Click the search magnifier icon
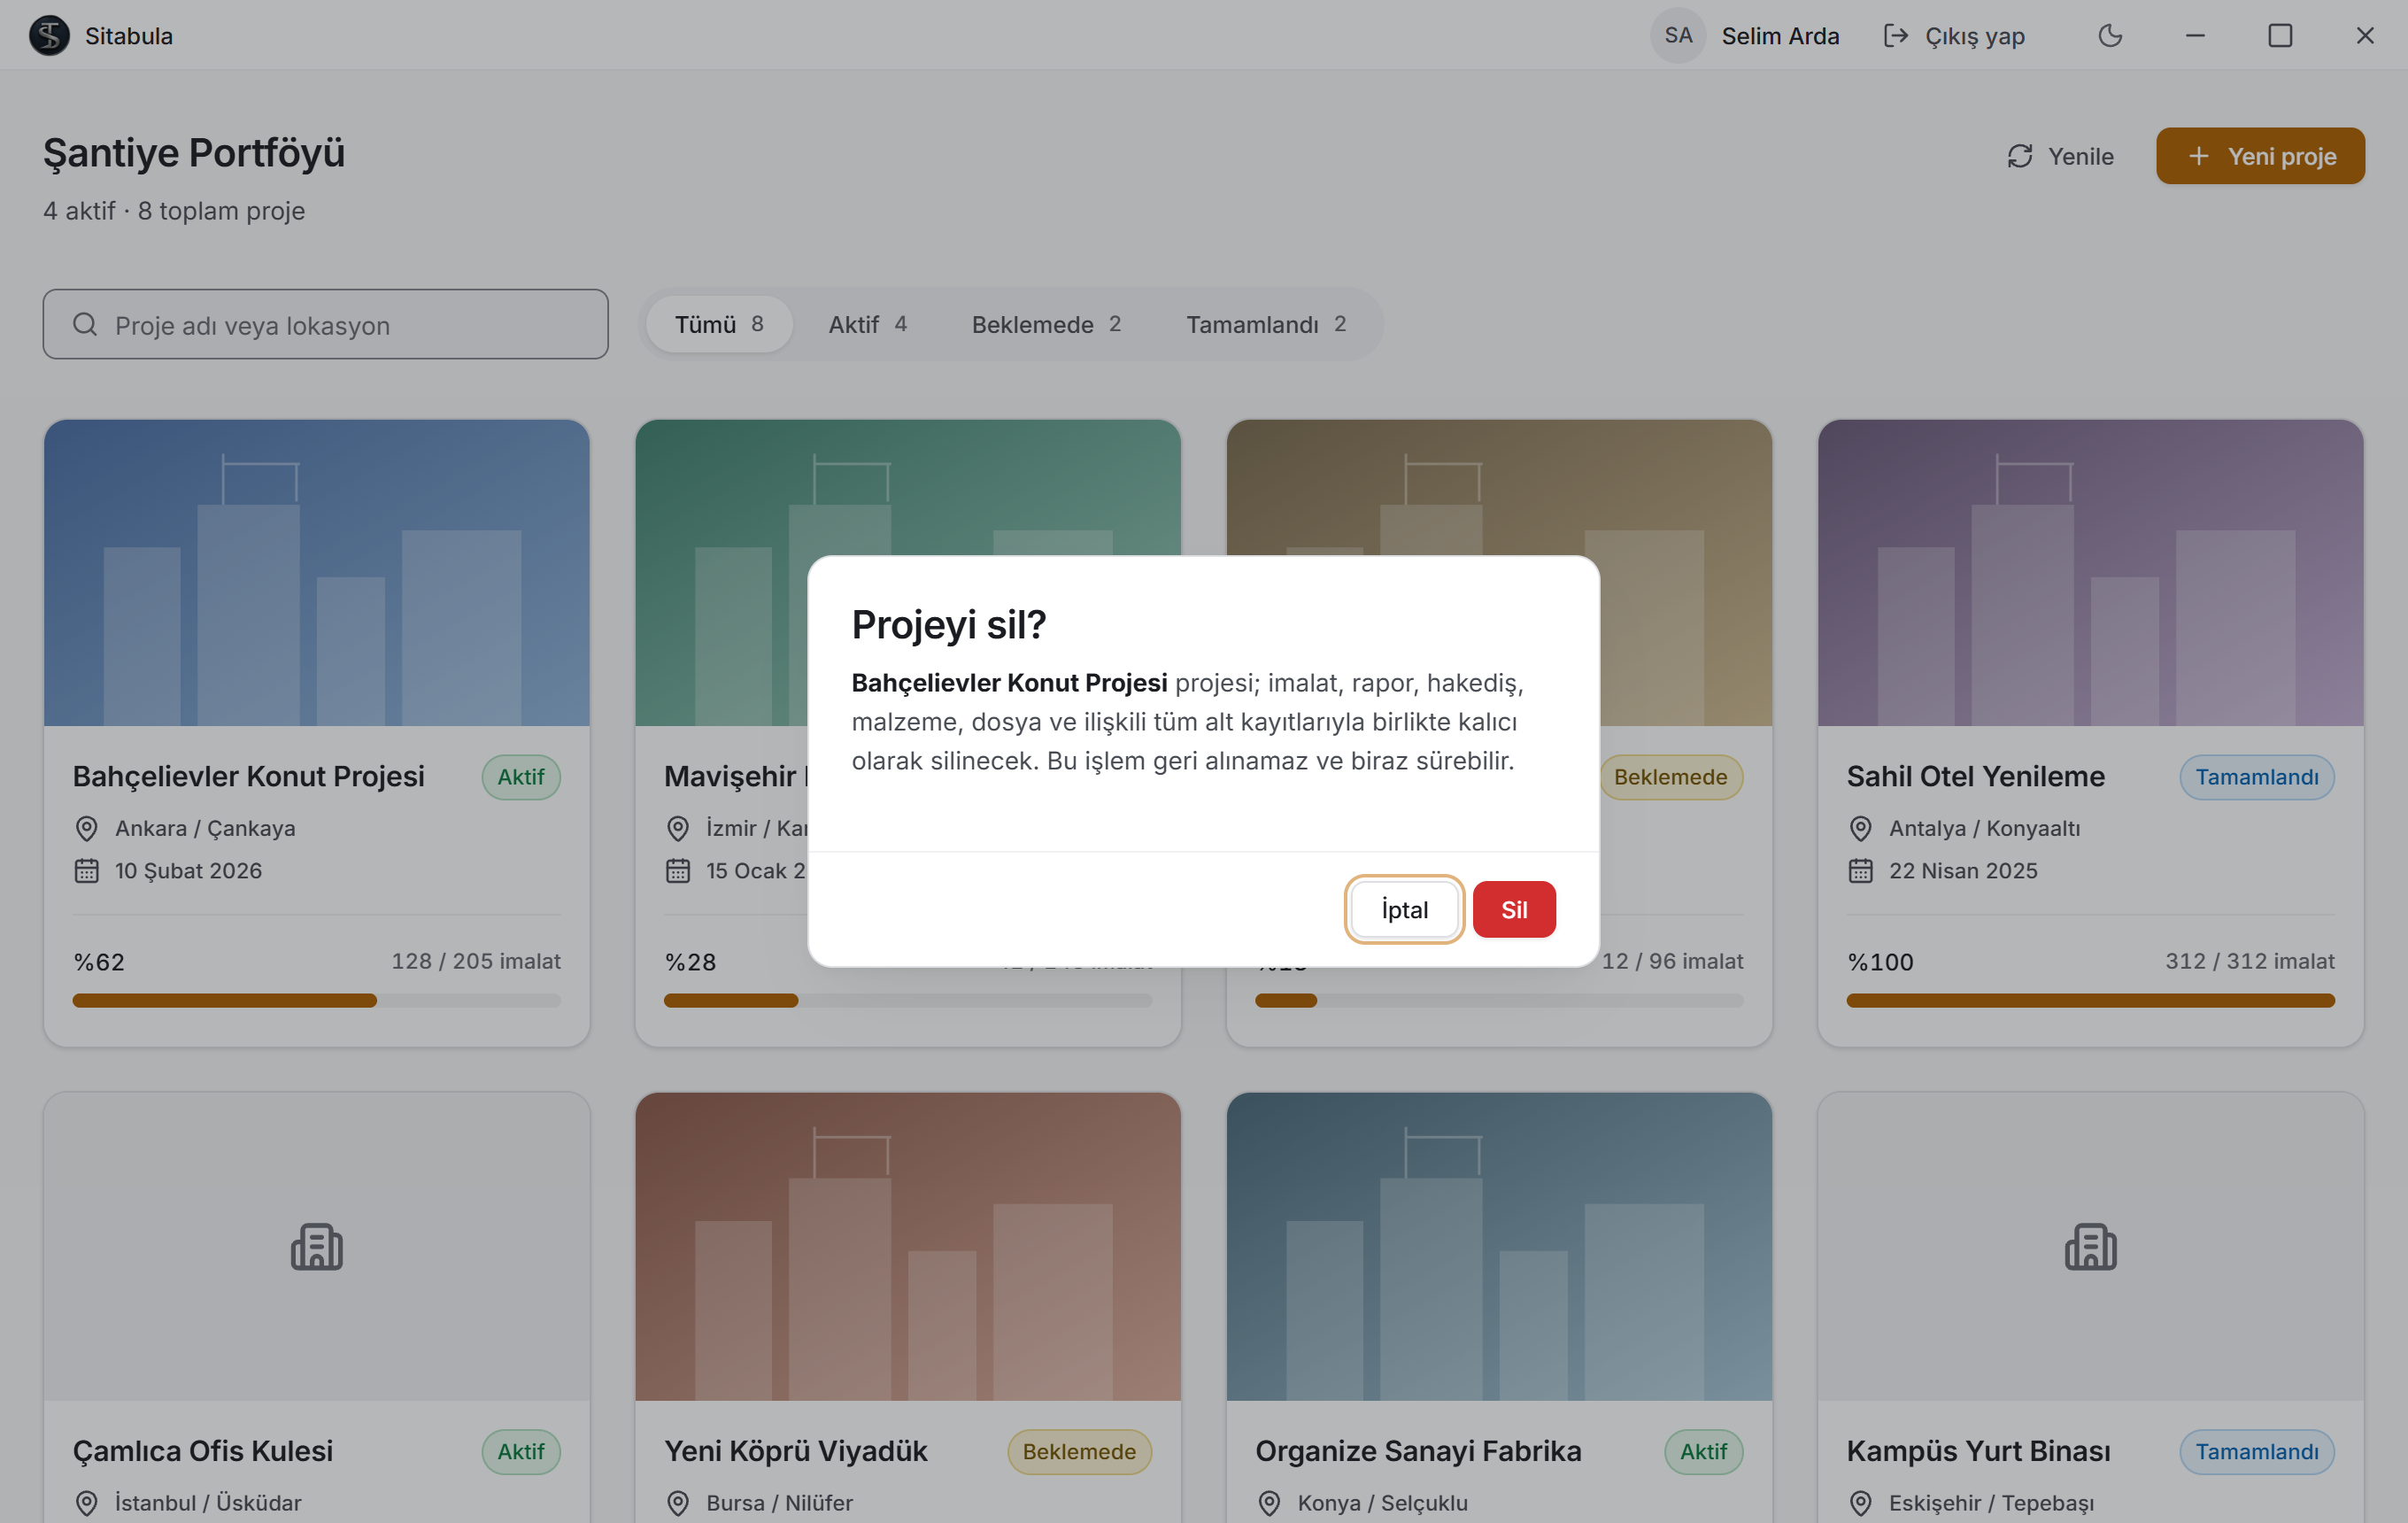Screen dimensions: 2408x1523 point(85,324)
